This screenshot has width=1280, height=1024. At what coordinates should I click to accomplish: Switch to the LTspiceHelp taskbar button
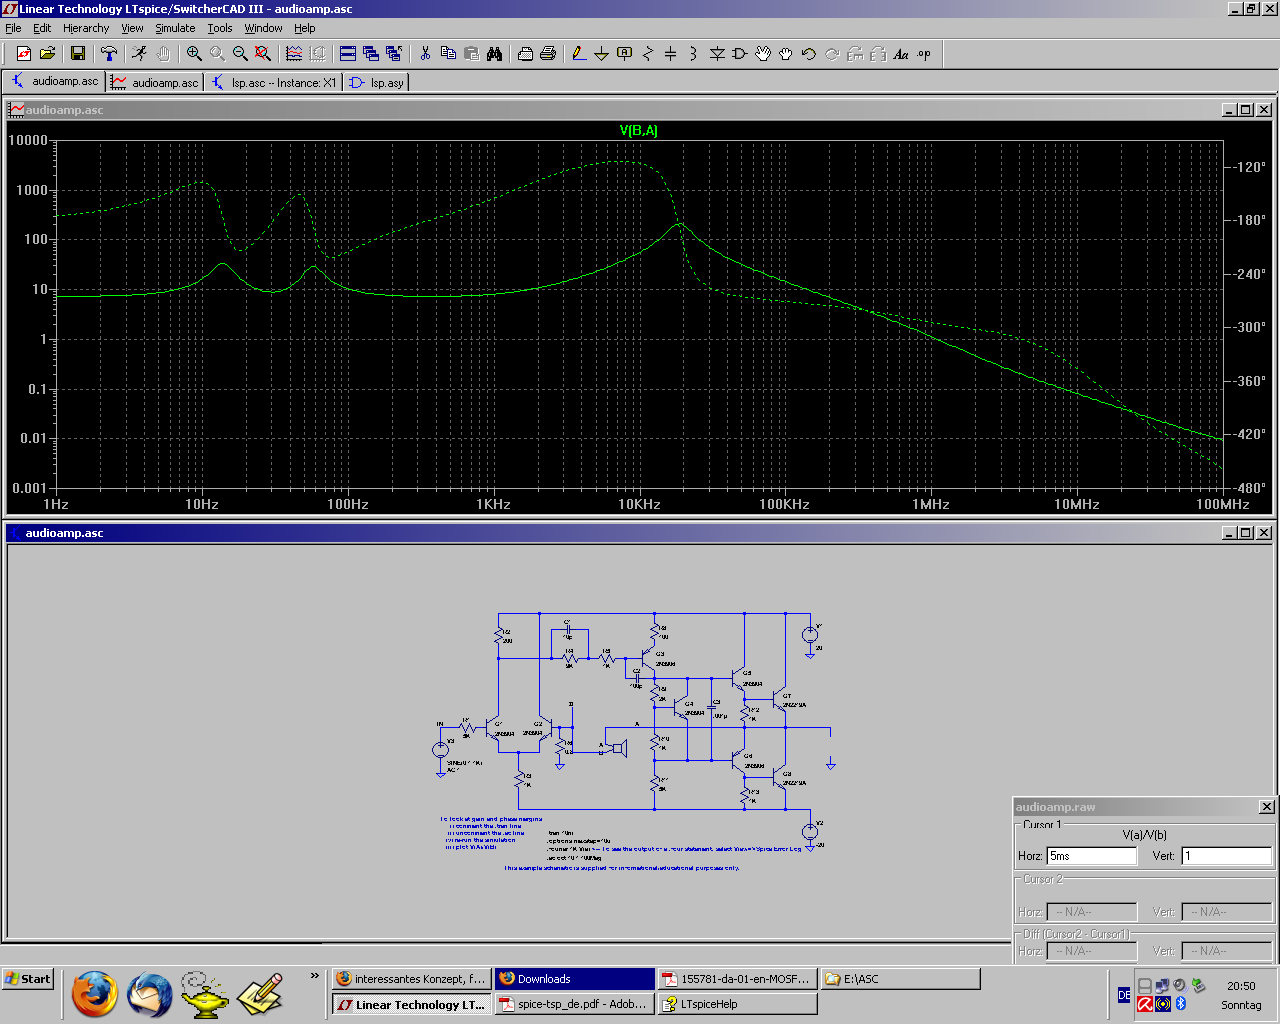(x=737, y=1004)
